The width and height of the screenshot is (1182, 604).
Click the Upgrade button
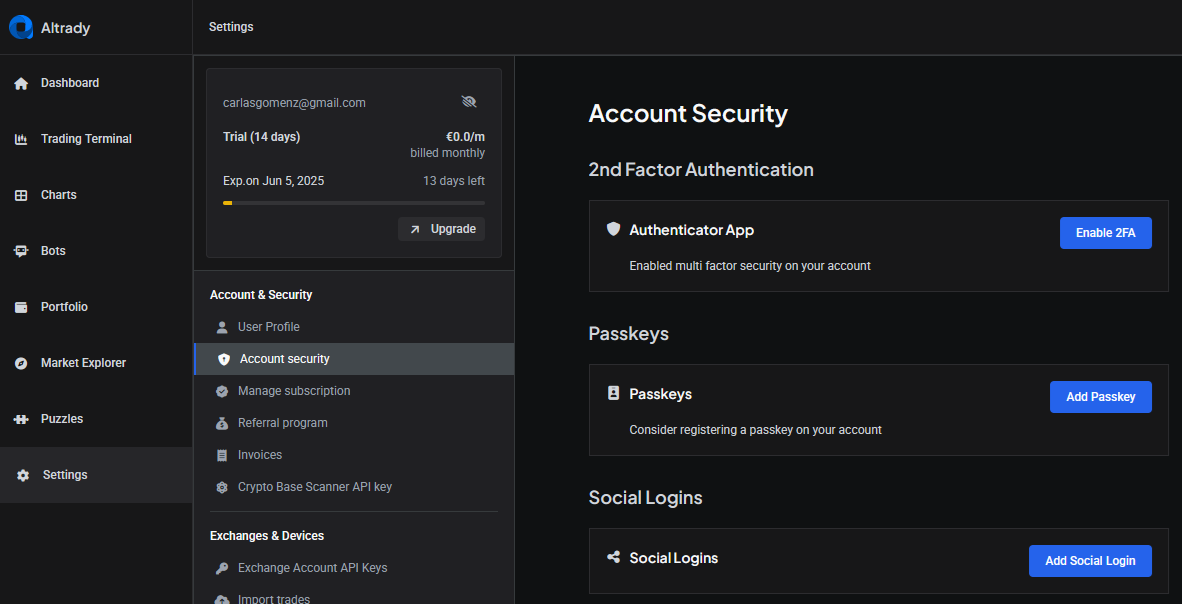pyautogui.click(x=442, y=229)
